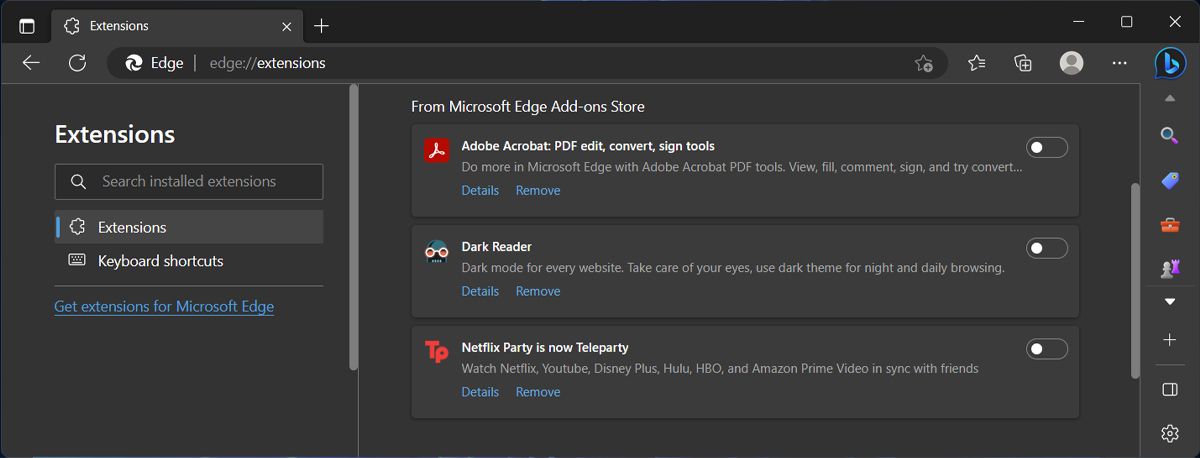Open sidebar Search magnifier icon
Viewport: 1200px width, 458px height.
click(1169, 136)
